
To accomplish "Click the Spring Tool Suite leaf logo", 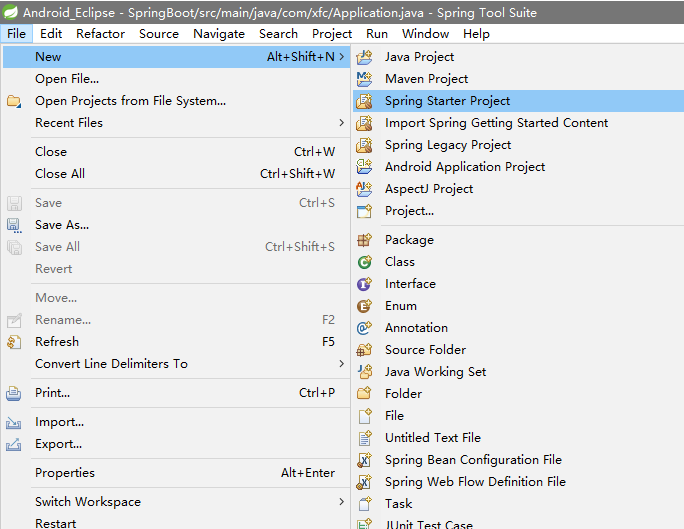I will coord(10,12).
